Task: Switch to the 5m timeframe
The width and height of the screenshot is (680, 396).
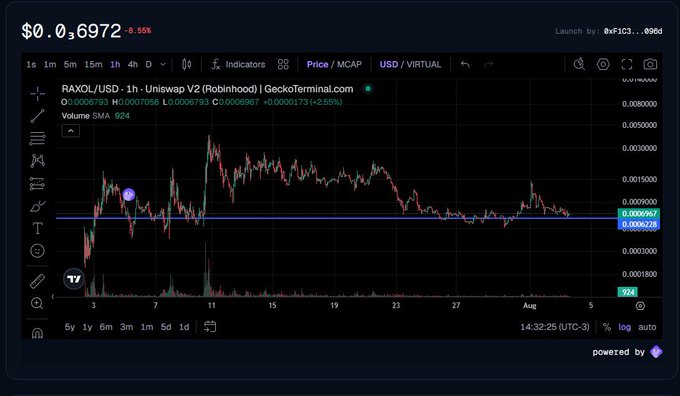Action: 70,65
